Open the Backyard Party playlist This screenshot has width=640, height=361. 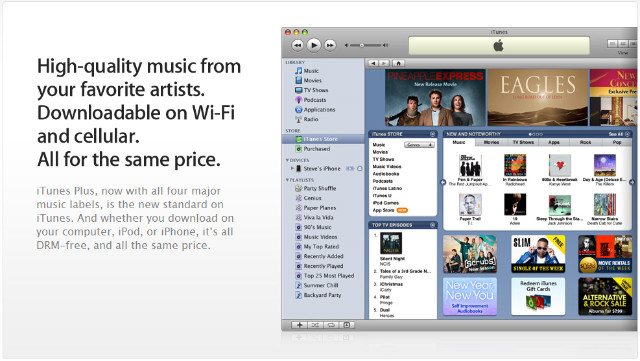(x=323, y=295)
